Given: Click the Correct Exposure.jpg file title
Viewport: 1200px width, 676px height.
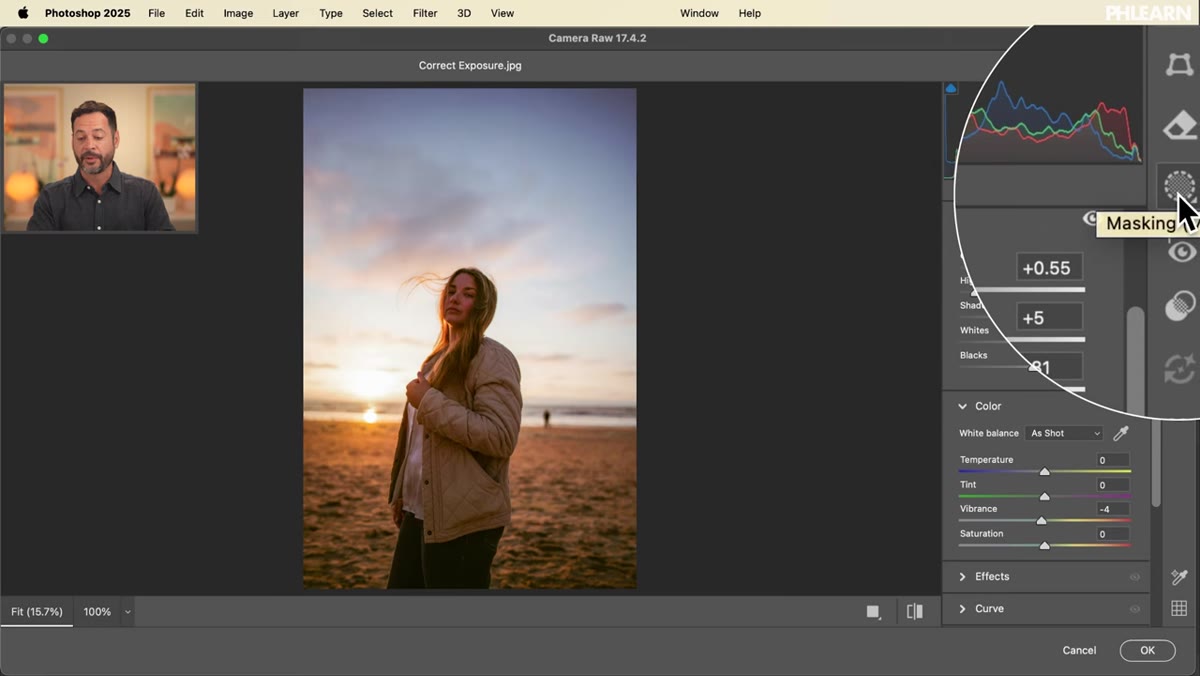Looking at the screenshot, I should pos(470,66).
